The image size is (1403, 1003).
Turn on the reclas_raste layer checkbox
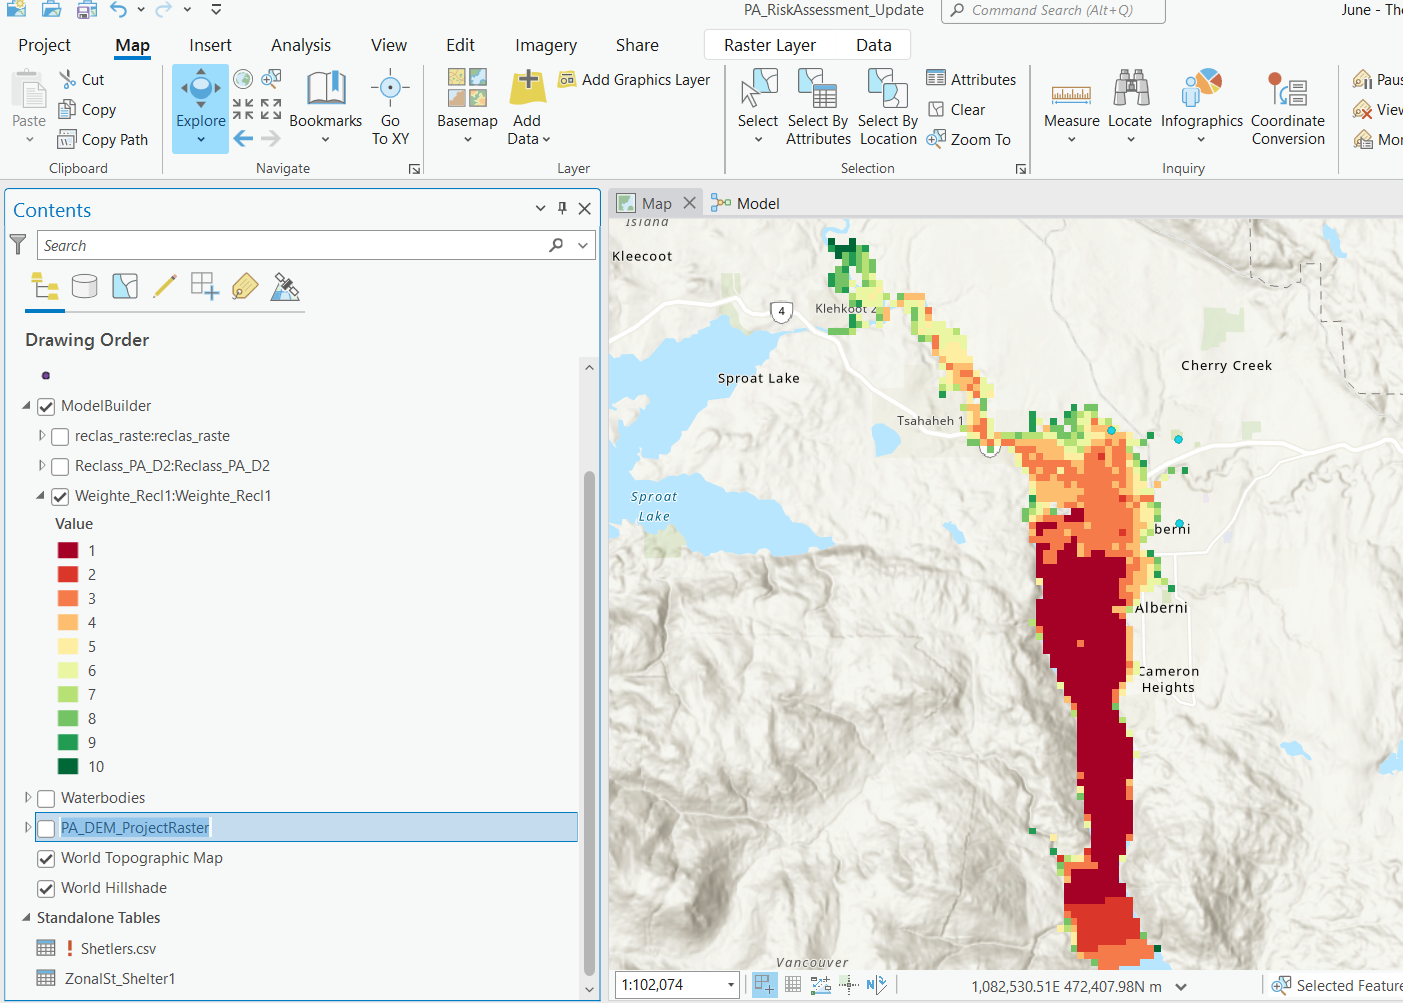point(60,436)
